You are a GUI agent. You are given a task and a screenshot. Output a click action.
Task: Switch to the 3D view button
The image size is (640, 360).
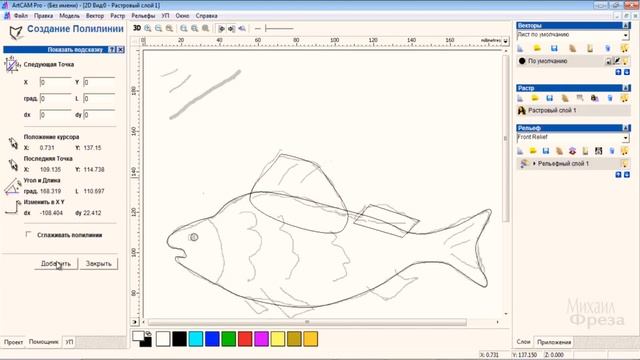[137, 28]
